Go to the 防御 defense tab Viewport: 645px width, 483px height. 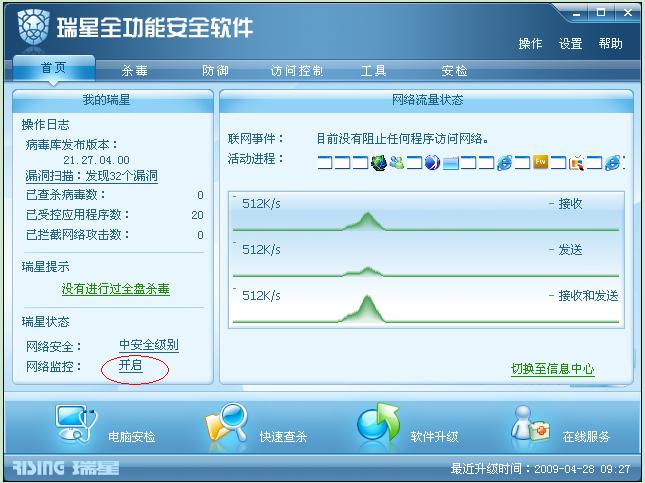pyautogui.click(x=215, y=71)
